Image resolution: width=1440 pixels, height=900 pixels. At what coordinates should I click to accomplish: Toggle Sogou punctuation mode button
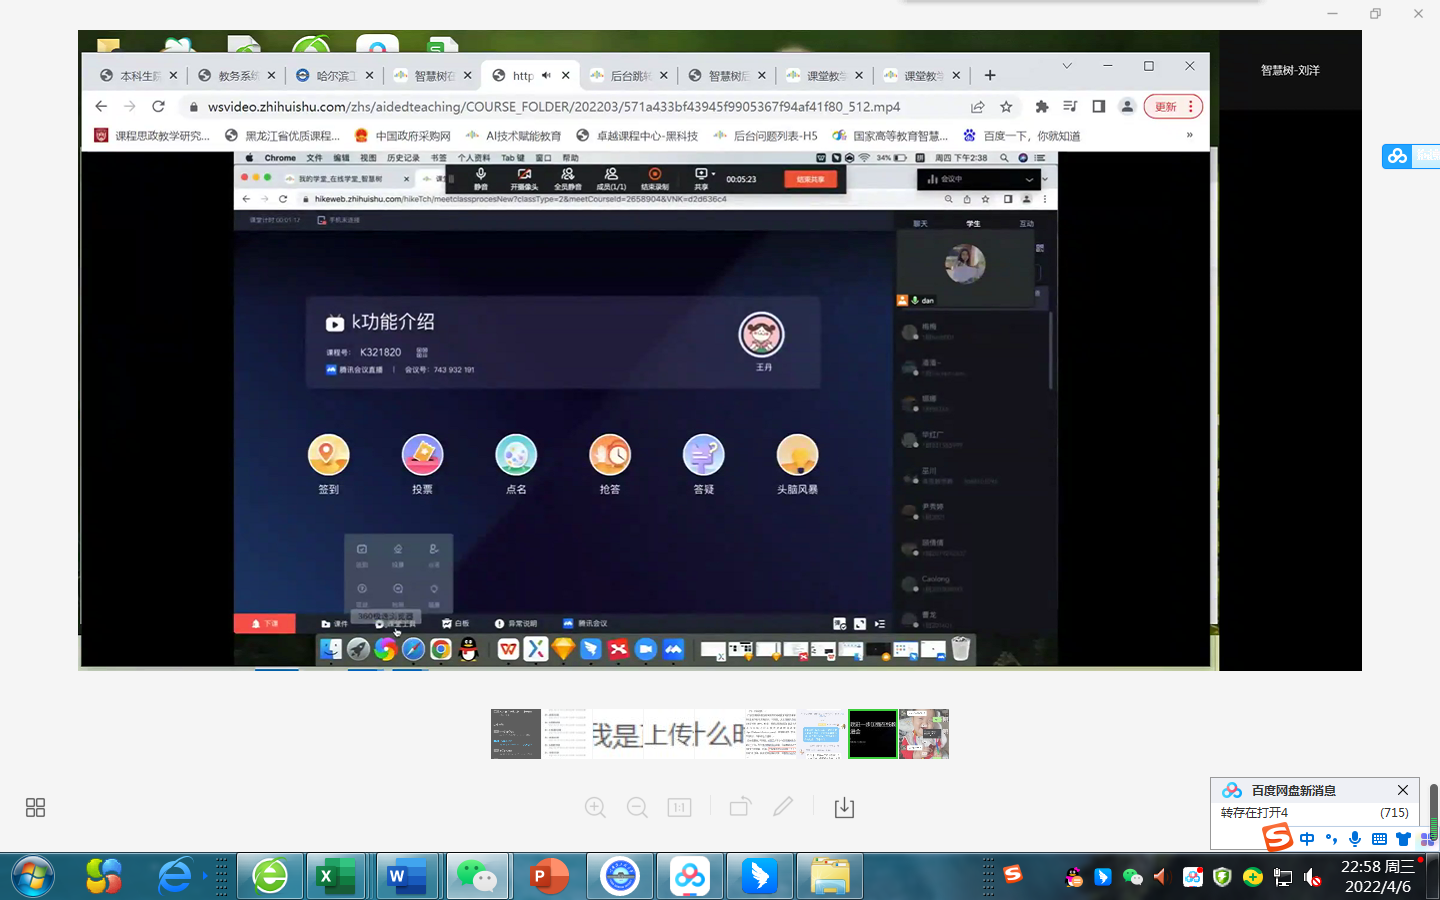coord(1331,839)
